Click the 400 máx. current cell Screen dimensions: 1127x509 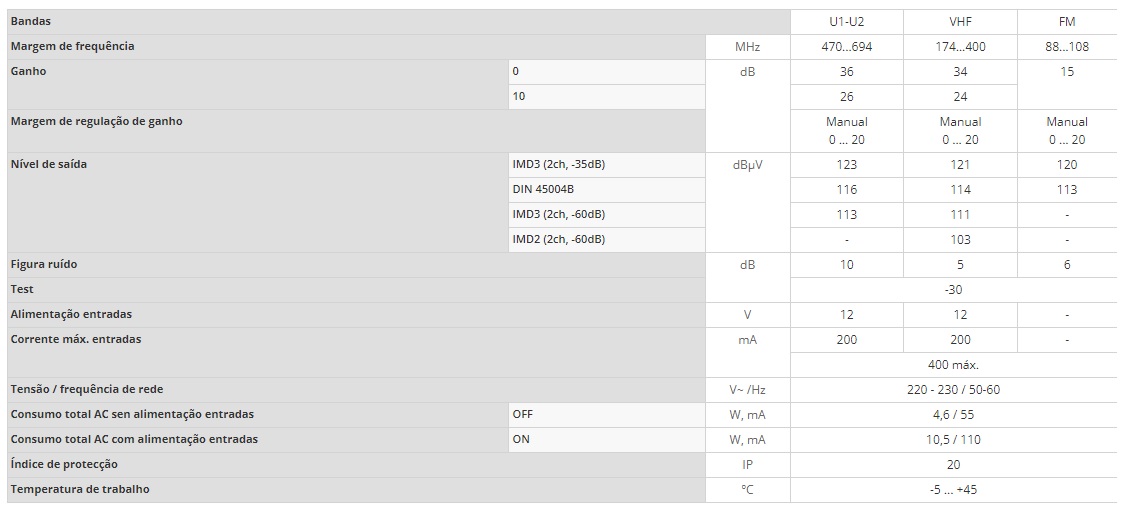(x=954, y=364)
